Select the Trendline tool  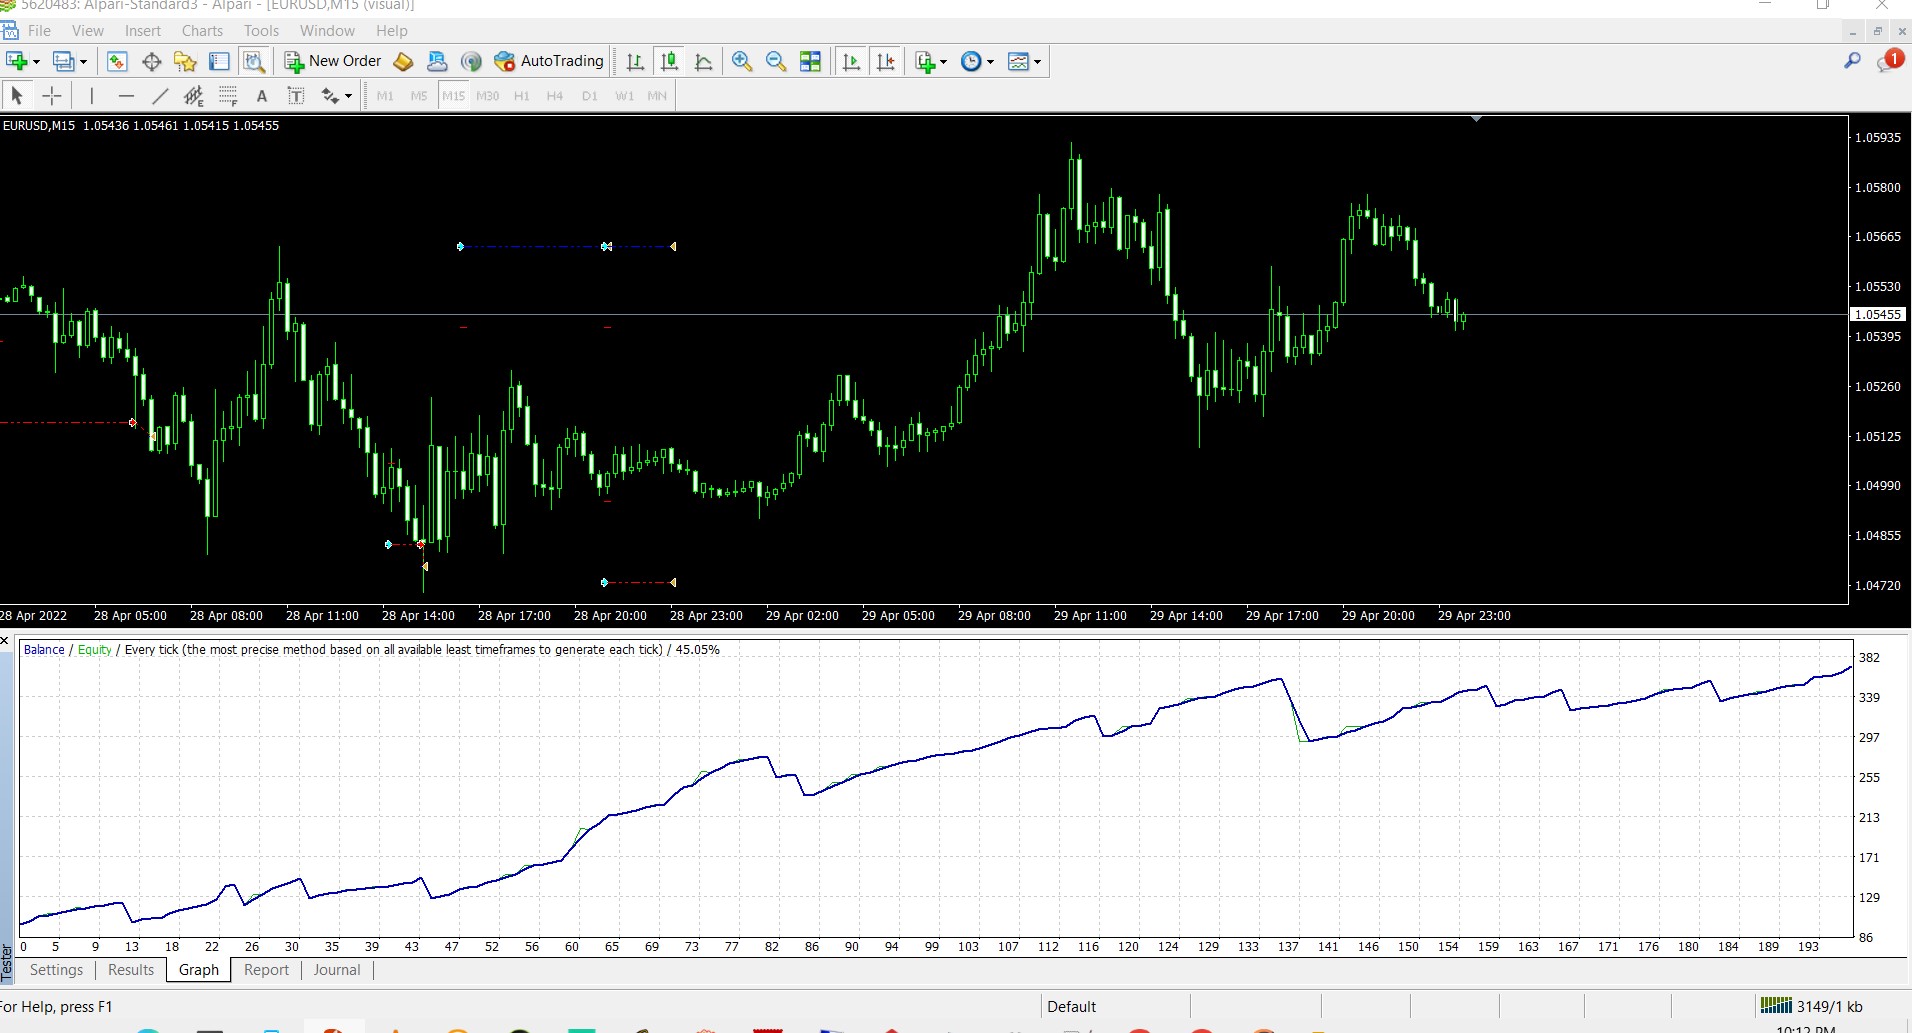[160, 96]
